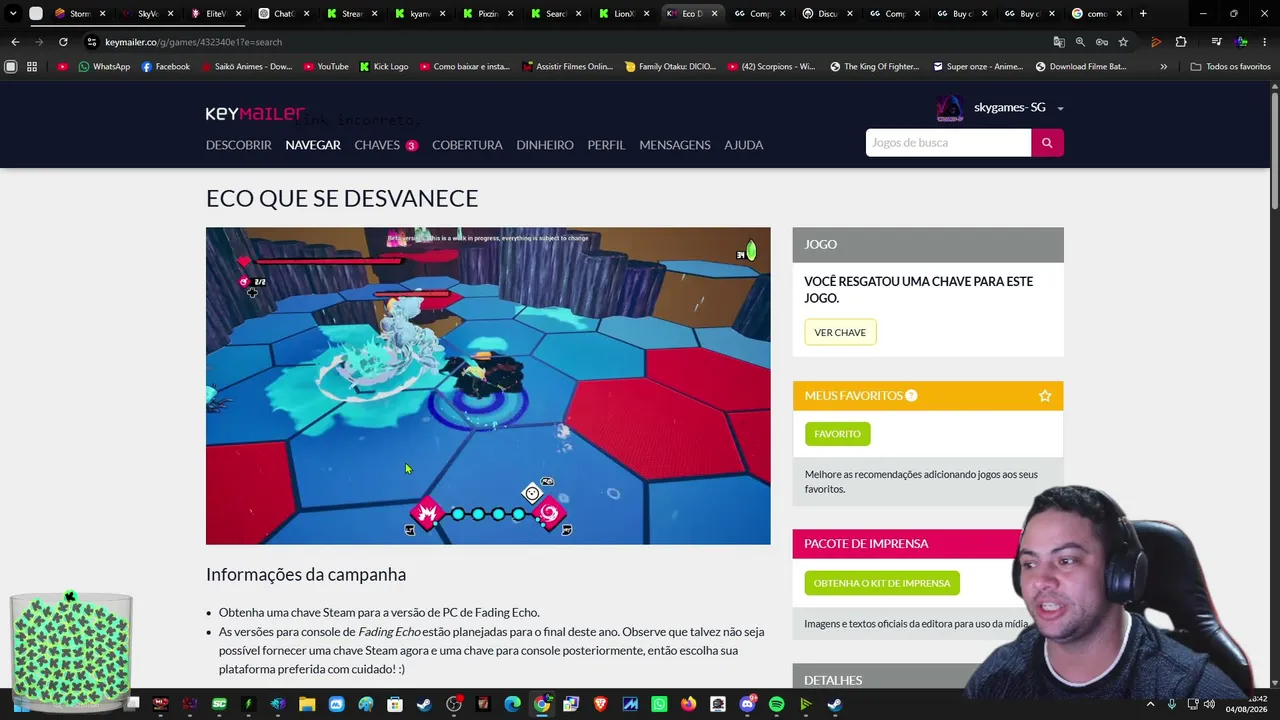1280x720 pixels.
Task: Open the AJUDA menu
Action: [744, 145]
